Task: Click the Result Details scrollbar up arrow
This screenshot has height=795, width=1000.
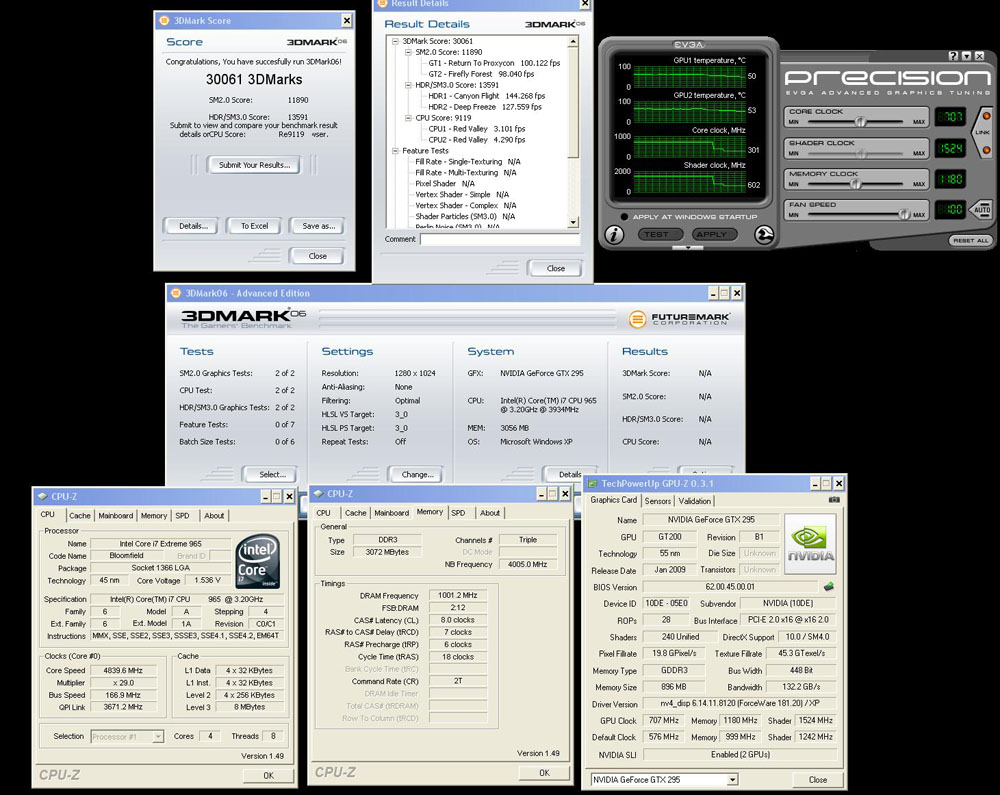Action: point(573,41)
